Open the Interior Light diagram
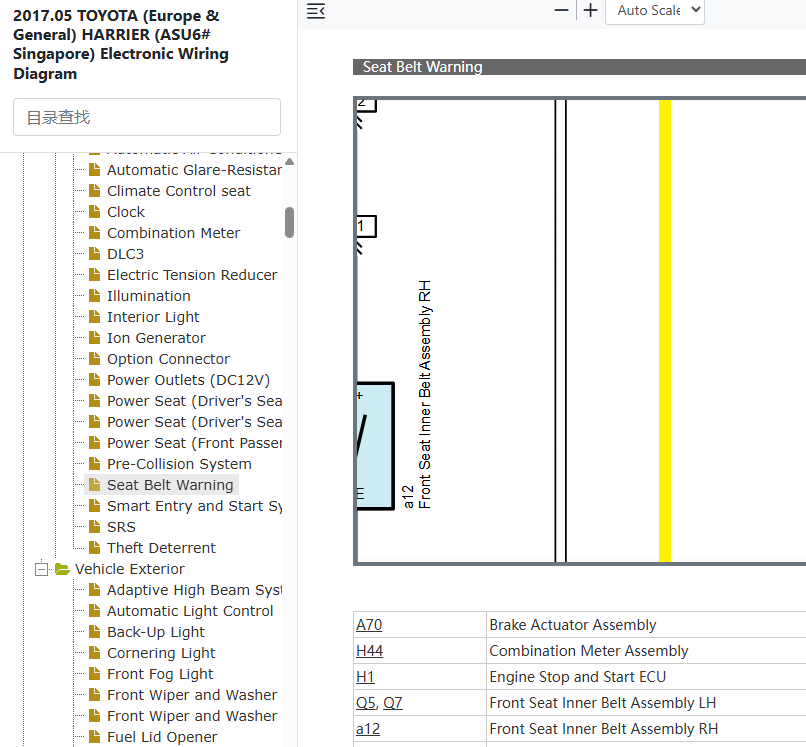The height and width of the screenshot is (747, 806). (153, 317)
